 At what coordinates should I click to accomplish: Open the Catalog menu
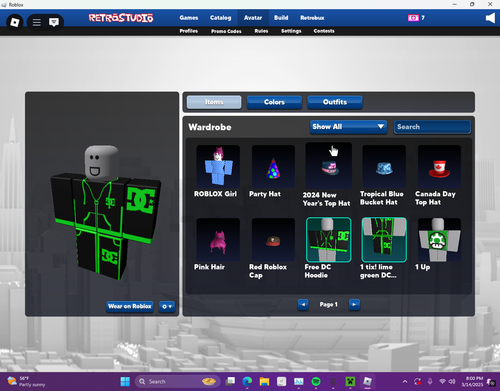[x=220, y=18]
